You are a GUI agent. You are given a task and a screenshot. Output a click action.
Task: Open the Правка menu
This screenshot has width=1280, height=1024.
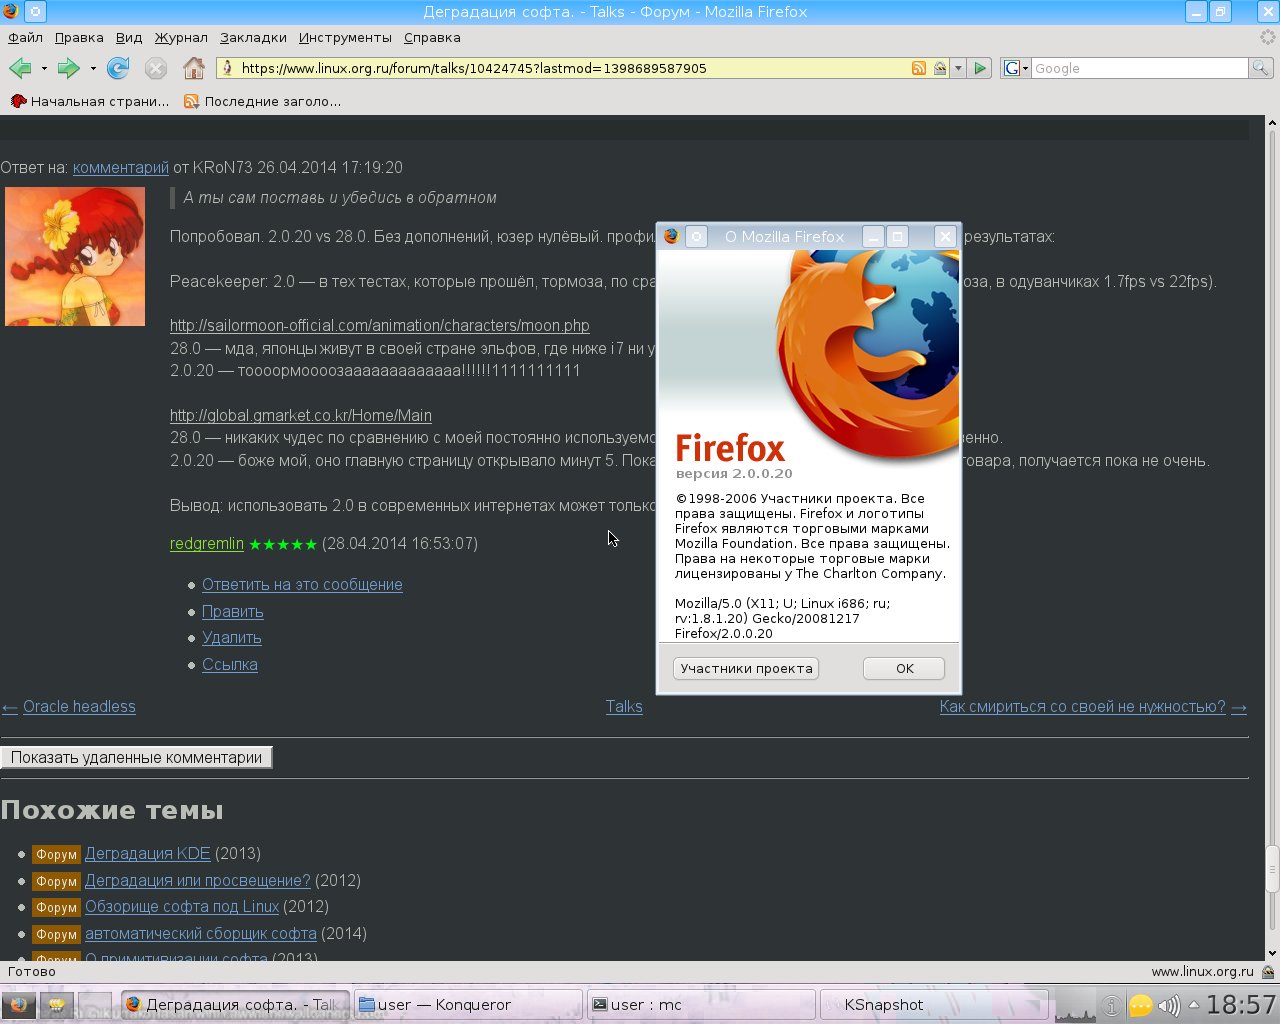click(x=79, y=37)
